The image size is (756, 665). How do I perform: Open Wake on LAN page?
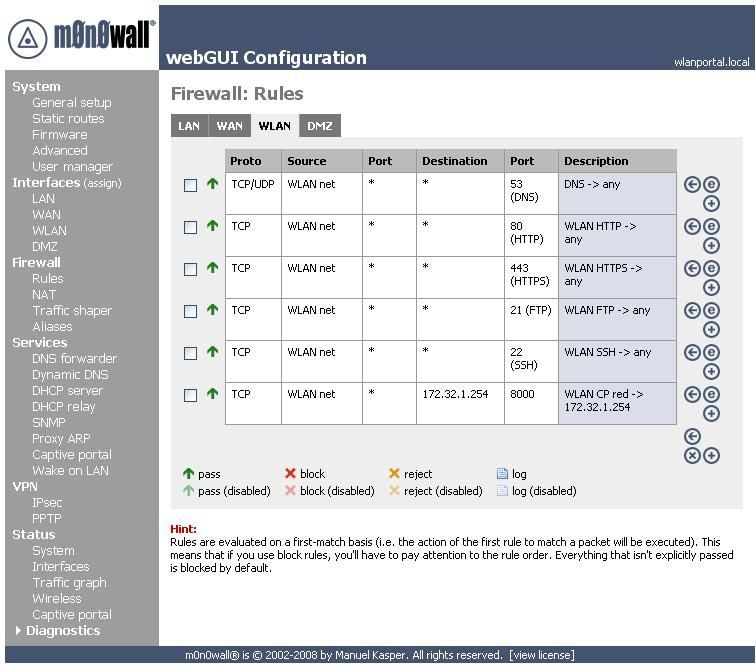coord(70,471)
